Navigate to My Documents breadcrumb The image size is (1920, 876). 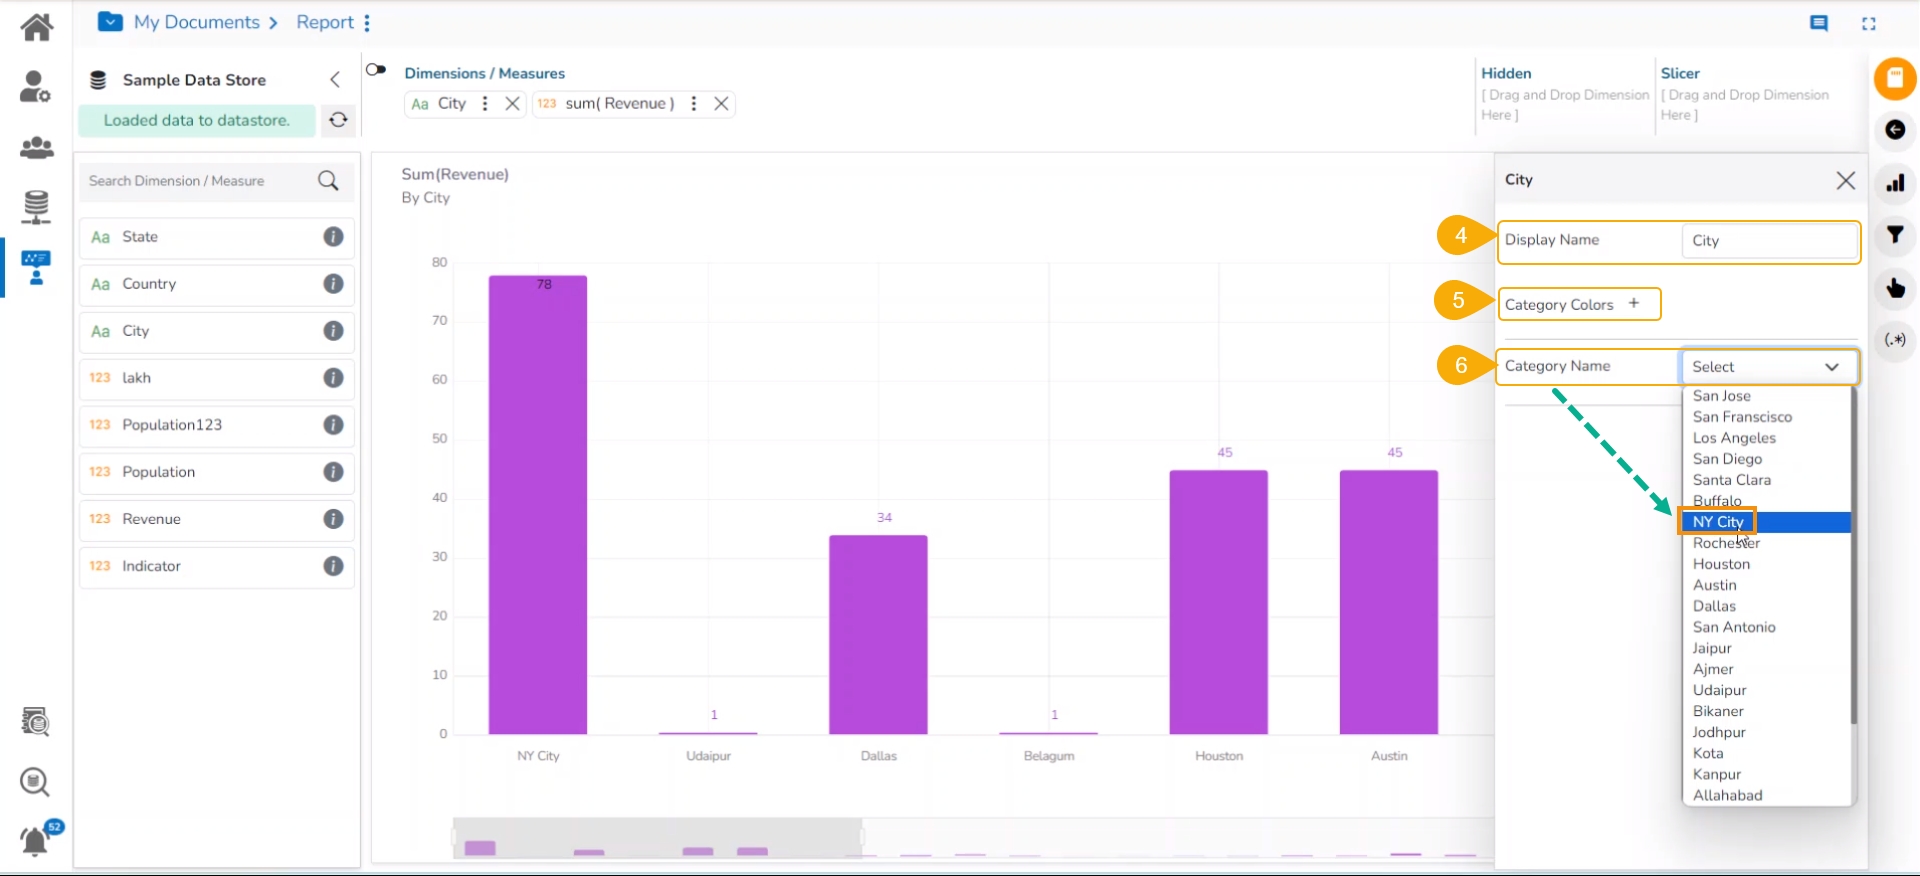197,22
